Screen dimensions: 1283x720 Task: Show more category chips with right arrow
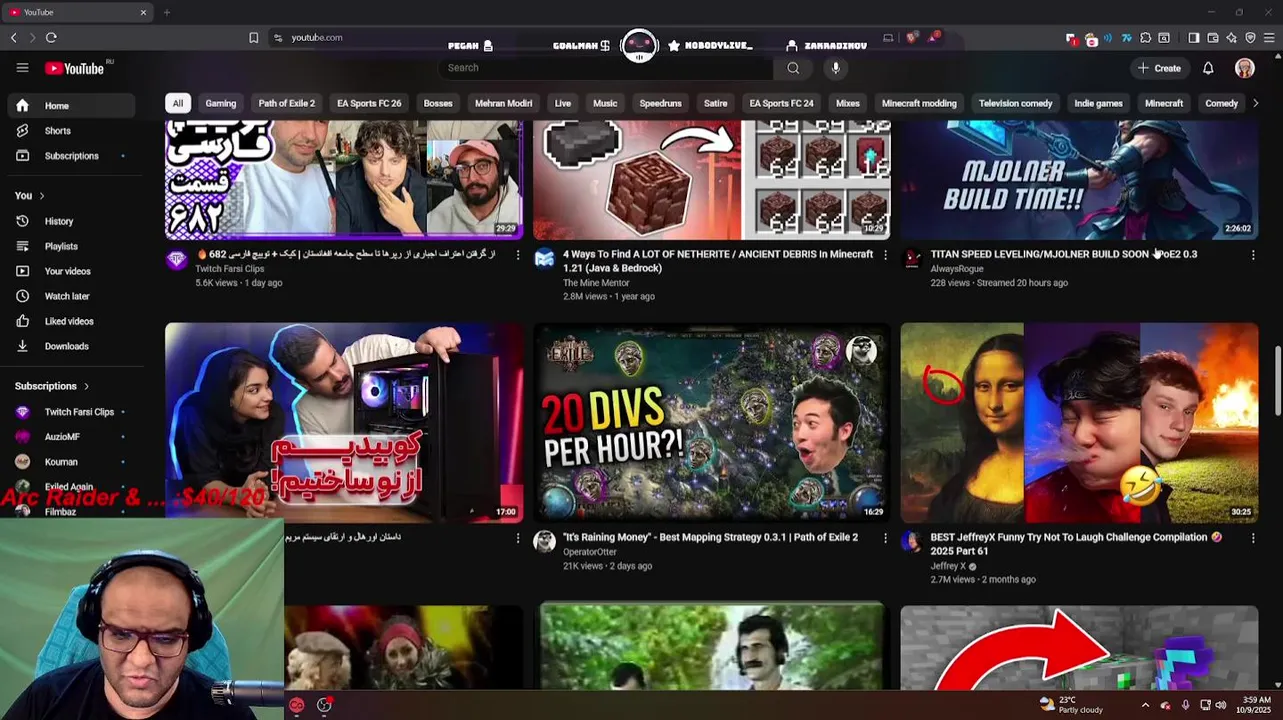tap(1256, 103)
